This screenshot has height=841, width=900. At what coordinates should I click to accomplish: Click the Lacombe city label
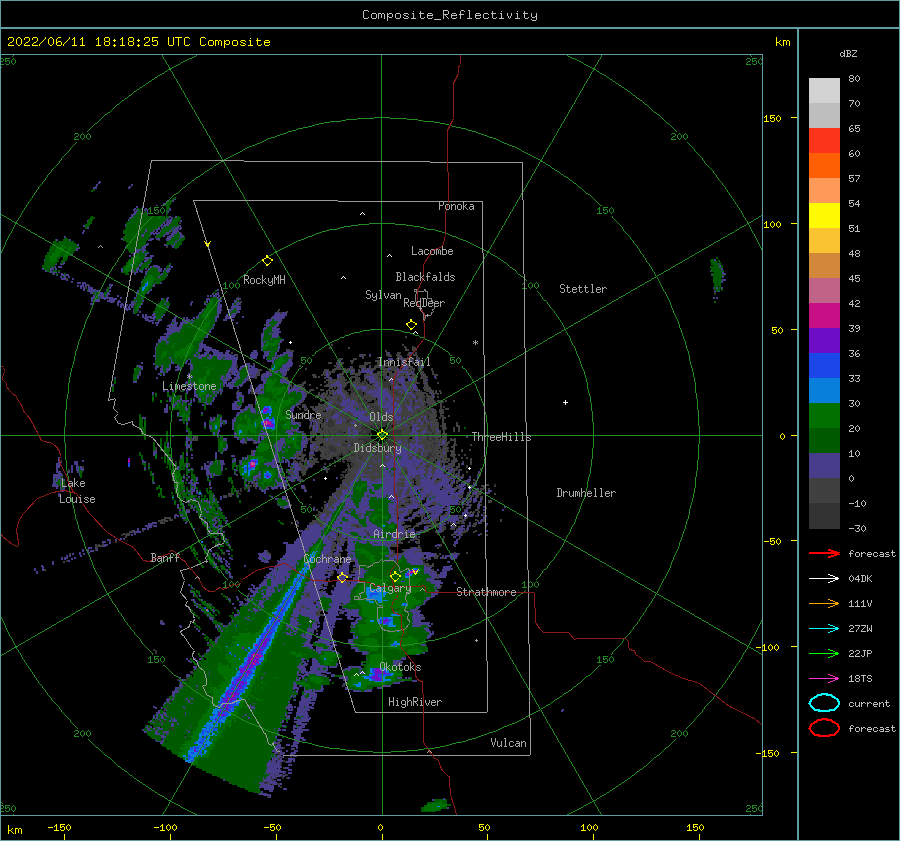click(432, 251)
